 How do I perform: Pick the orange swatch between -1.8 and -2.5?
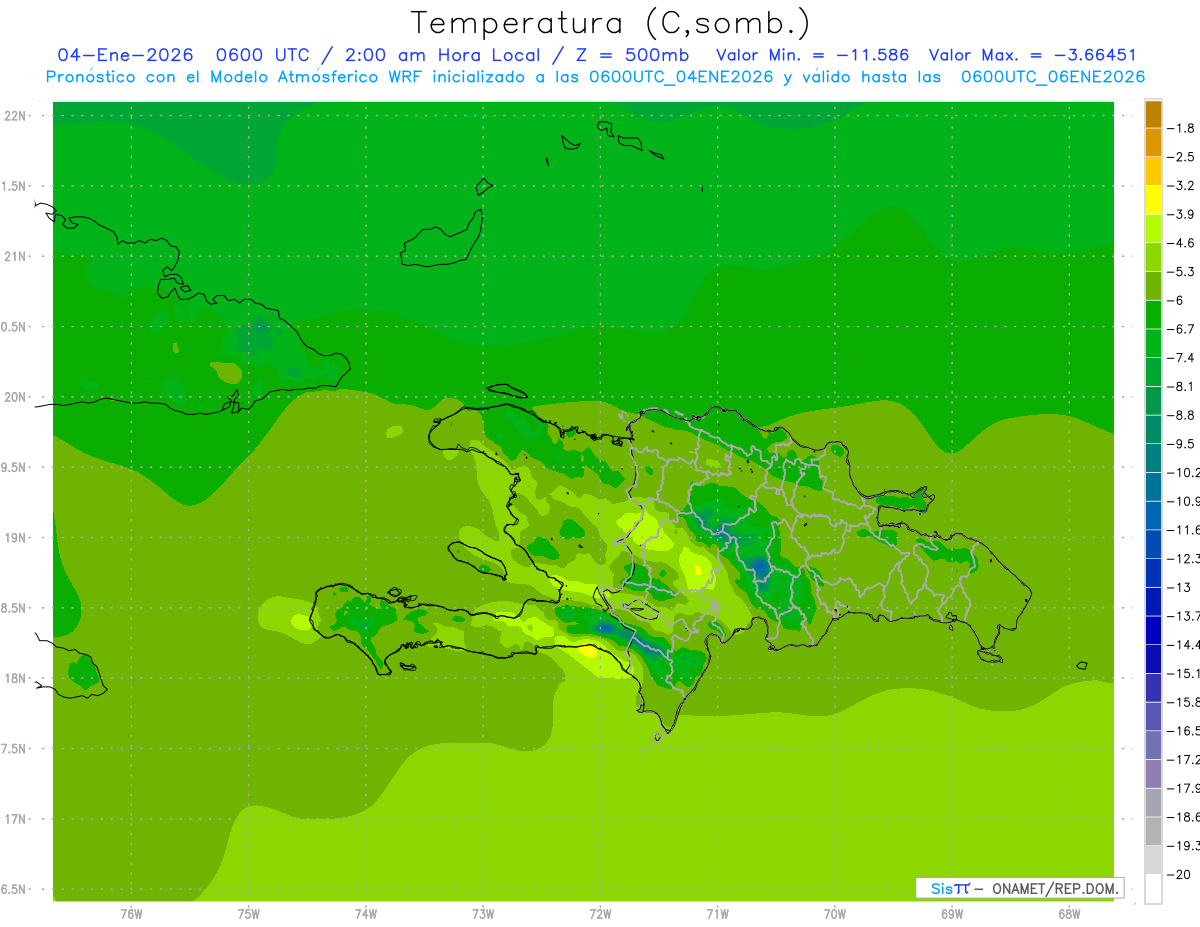click(x=1153, y=143)
